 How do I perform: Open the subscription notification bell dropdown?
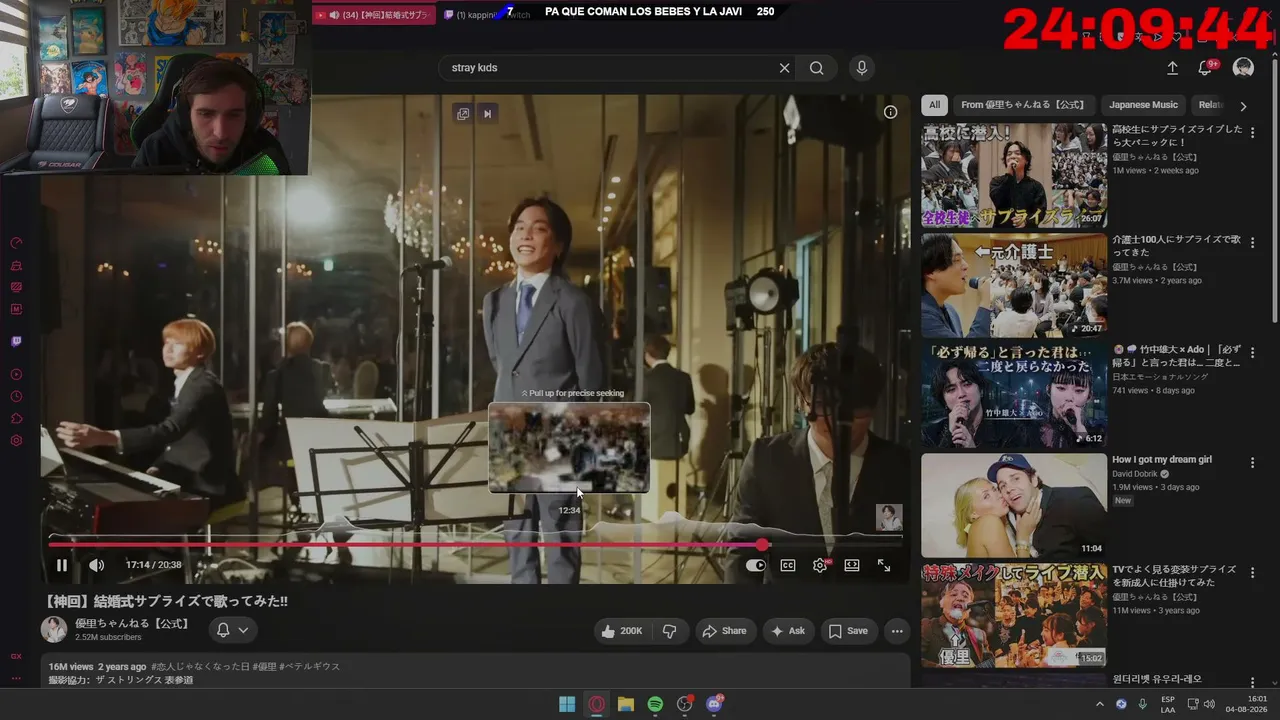coord(231,630)
